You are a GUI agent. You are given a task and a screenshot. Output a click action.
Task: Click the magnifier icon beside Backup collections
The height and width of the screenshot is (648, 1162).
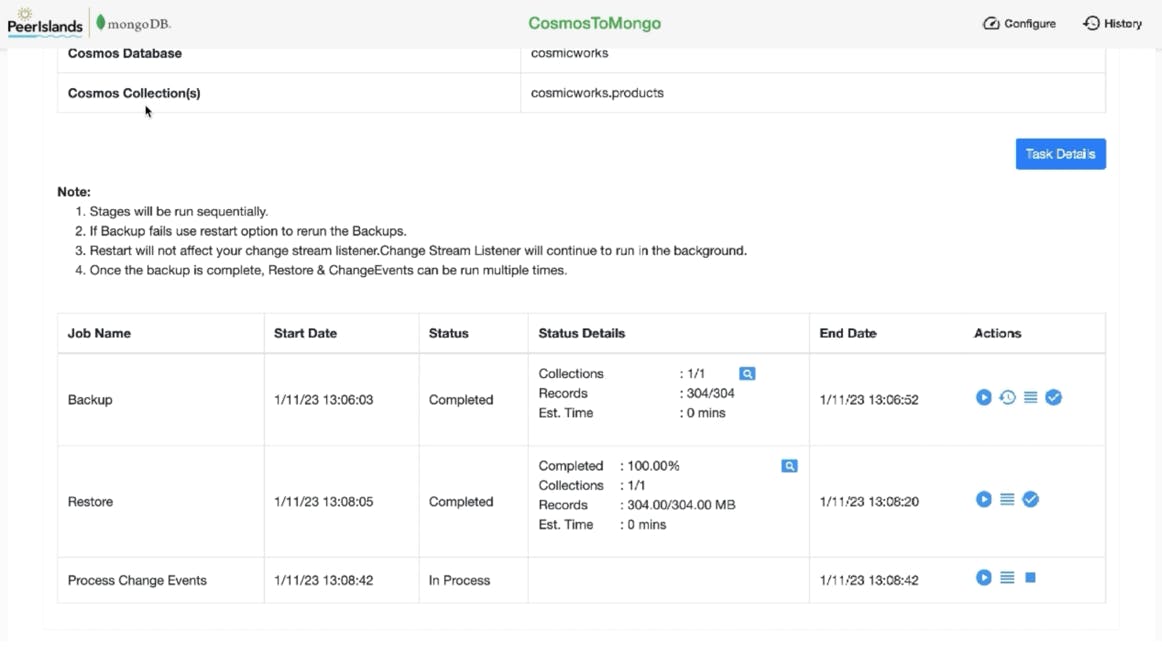pos(747,374)
